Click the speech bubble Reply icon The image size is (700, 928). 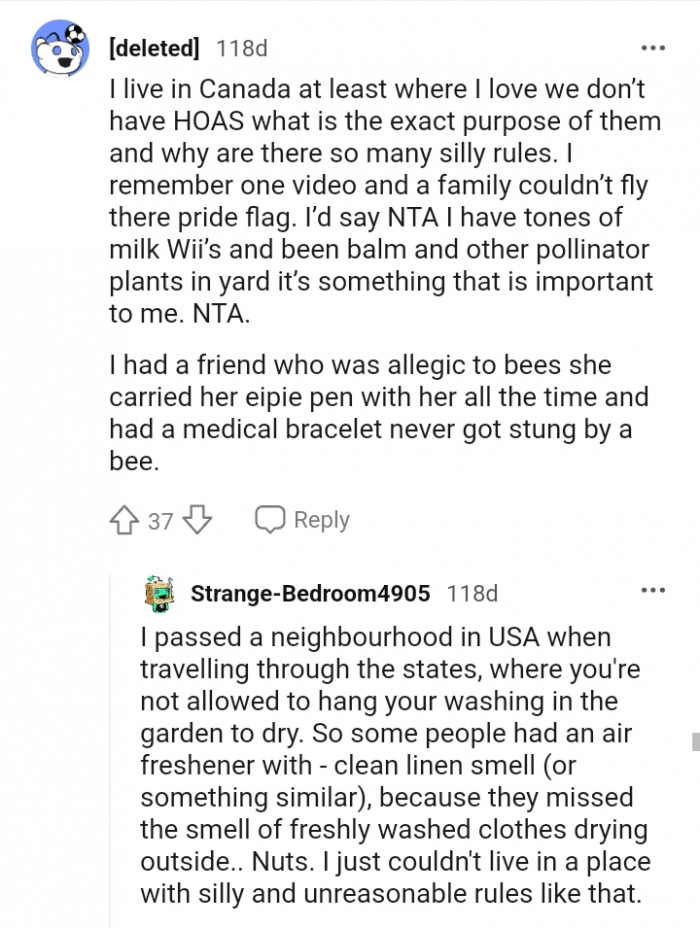pos(268,519)
